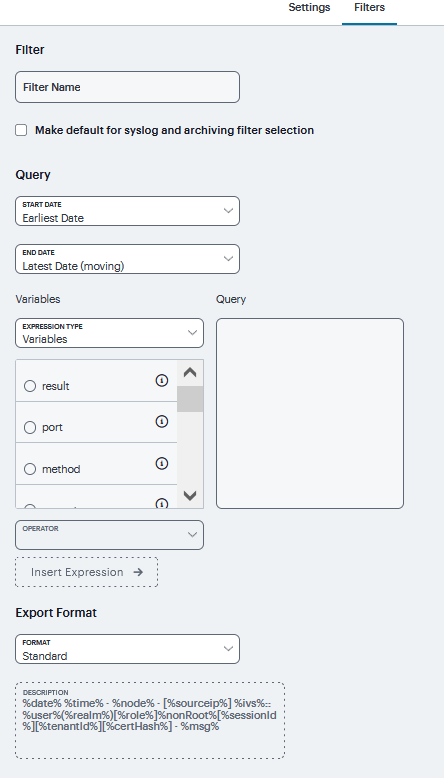Screen dimensions: 444x778
Task: Select the Filters tab
Action: pyautogui.click(x=370, y=7)
